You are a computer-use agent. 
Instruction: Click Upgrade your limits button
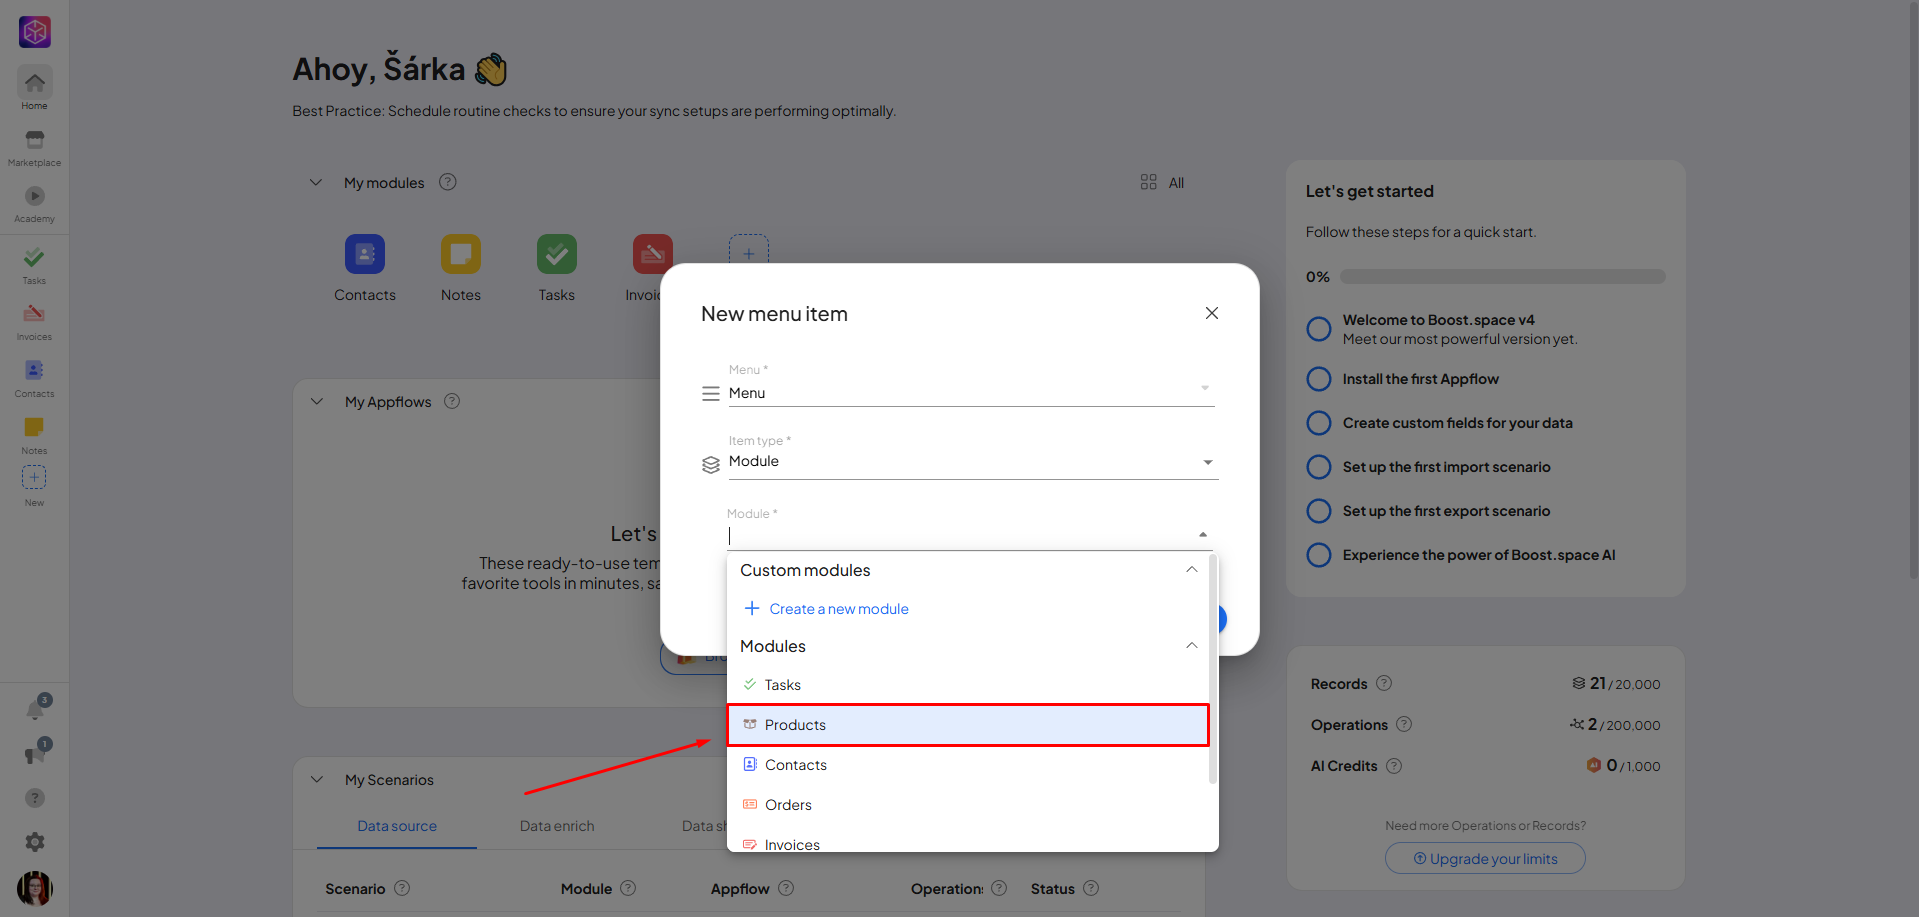(x=1485, y=858)
